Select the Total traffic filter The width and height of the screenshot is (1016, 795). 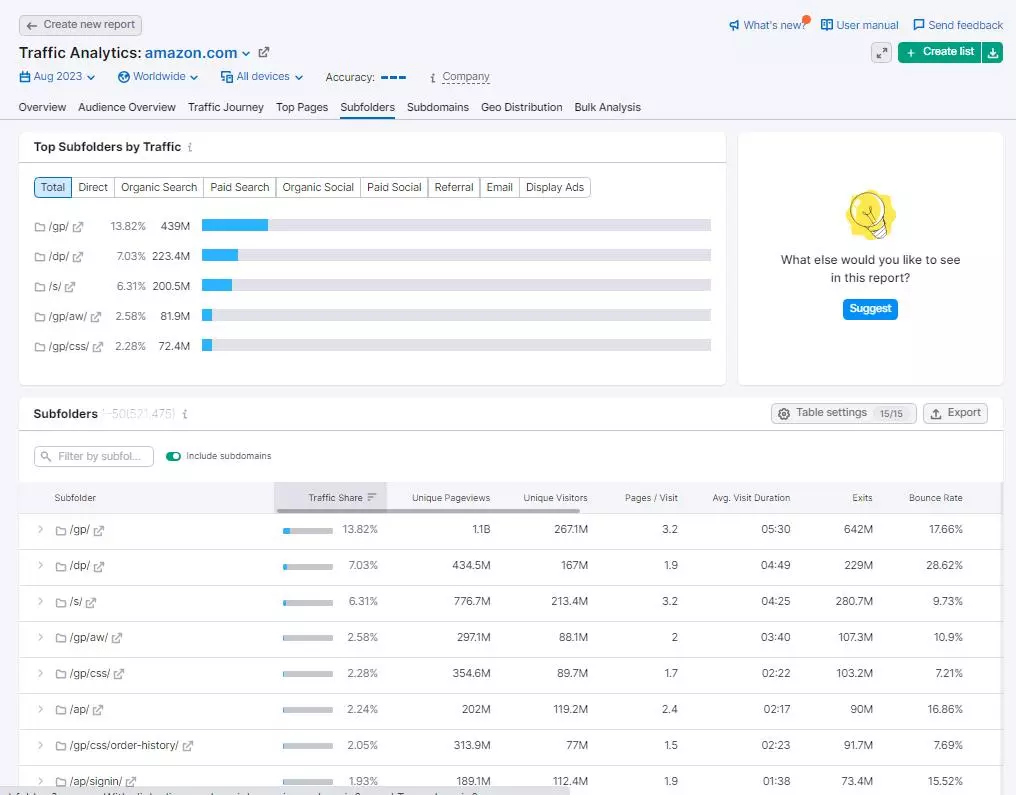point(52,187)
